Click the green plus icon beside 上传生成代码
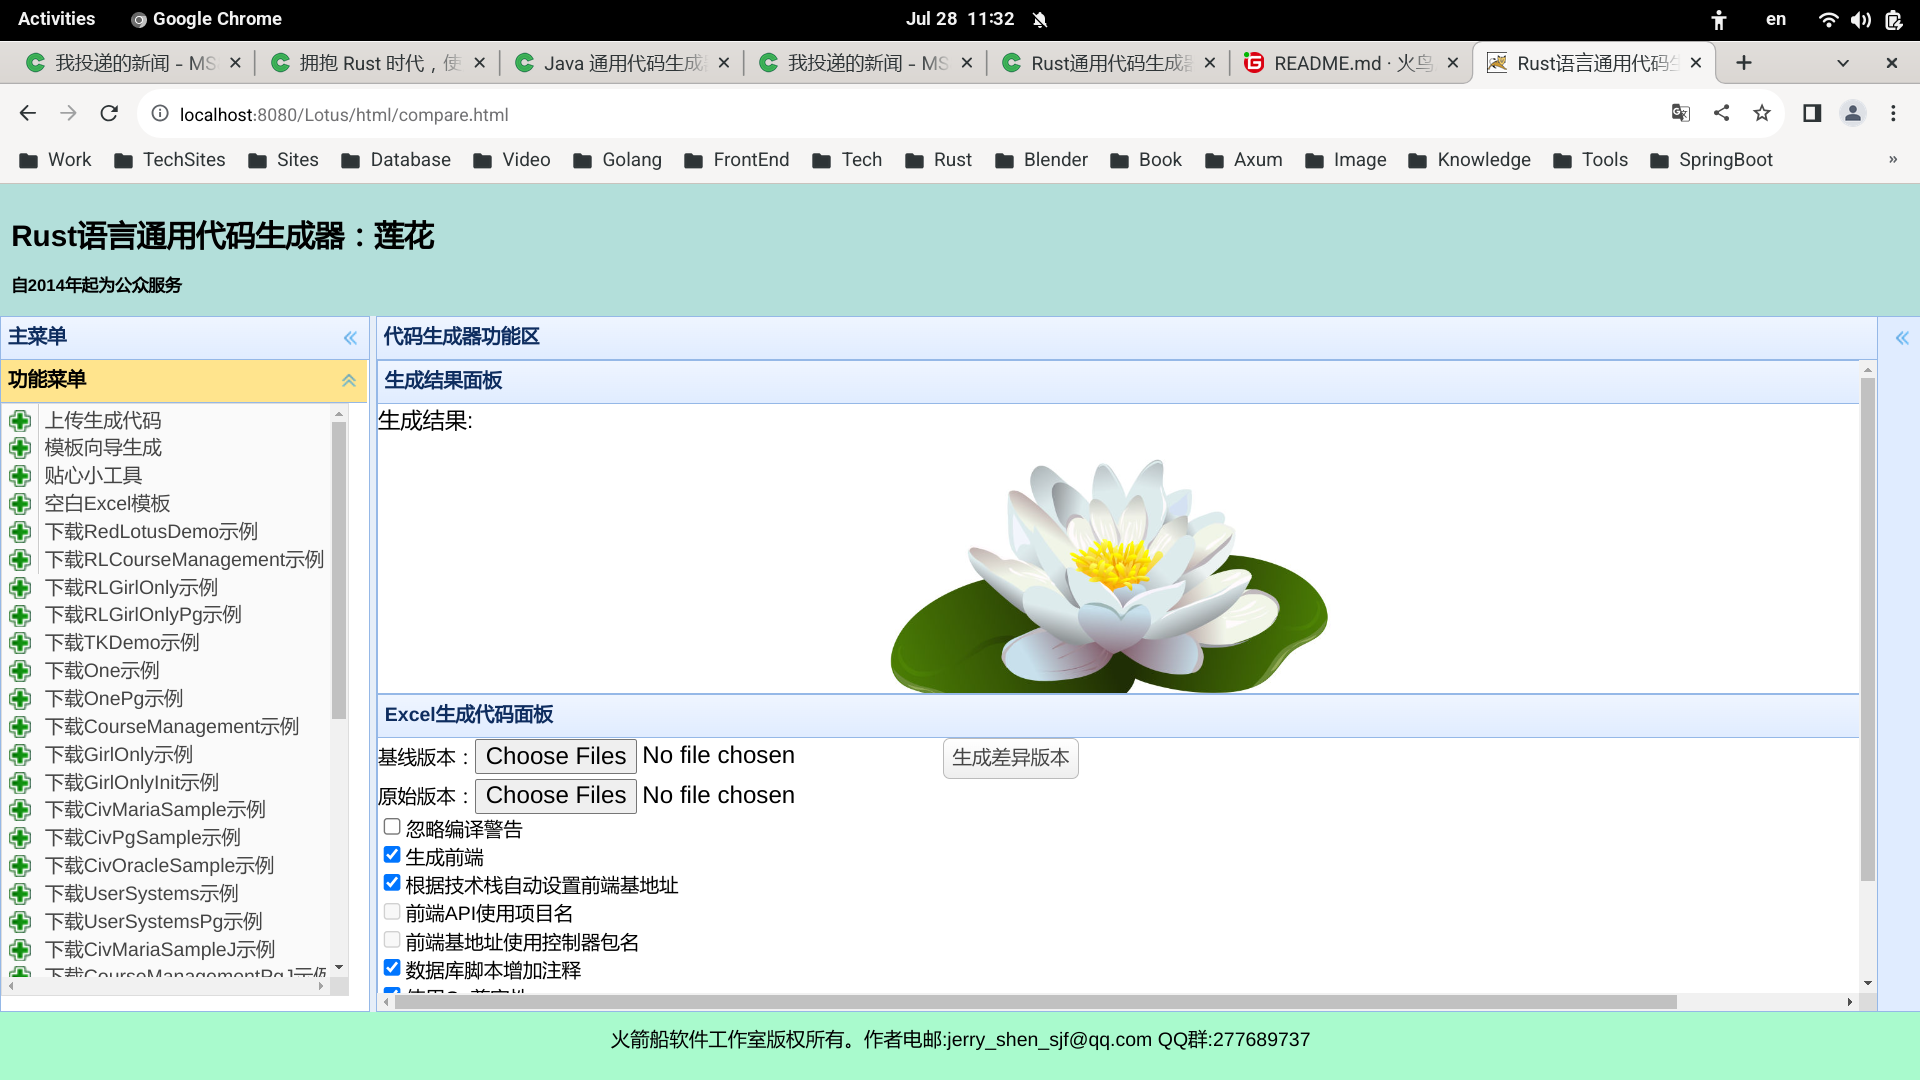The height and width of the screenshot is (1080, 1920). 21,421
